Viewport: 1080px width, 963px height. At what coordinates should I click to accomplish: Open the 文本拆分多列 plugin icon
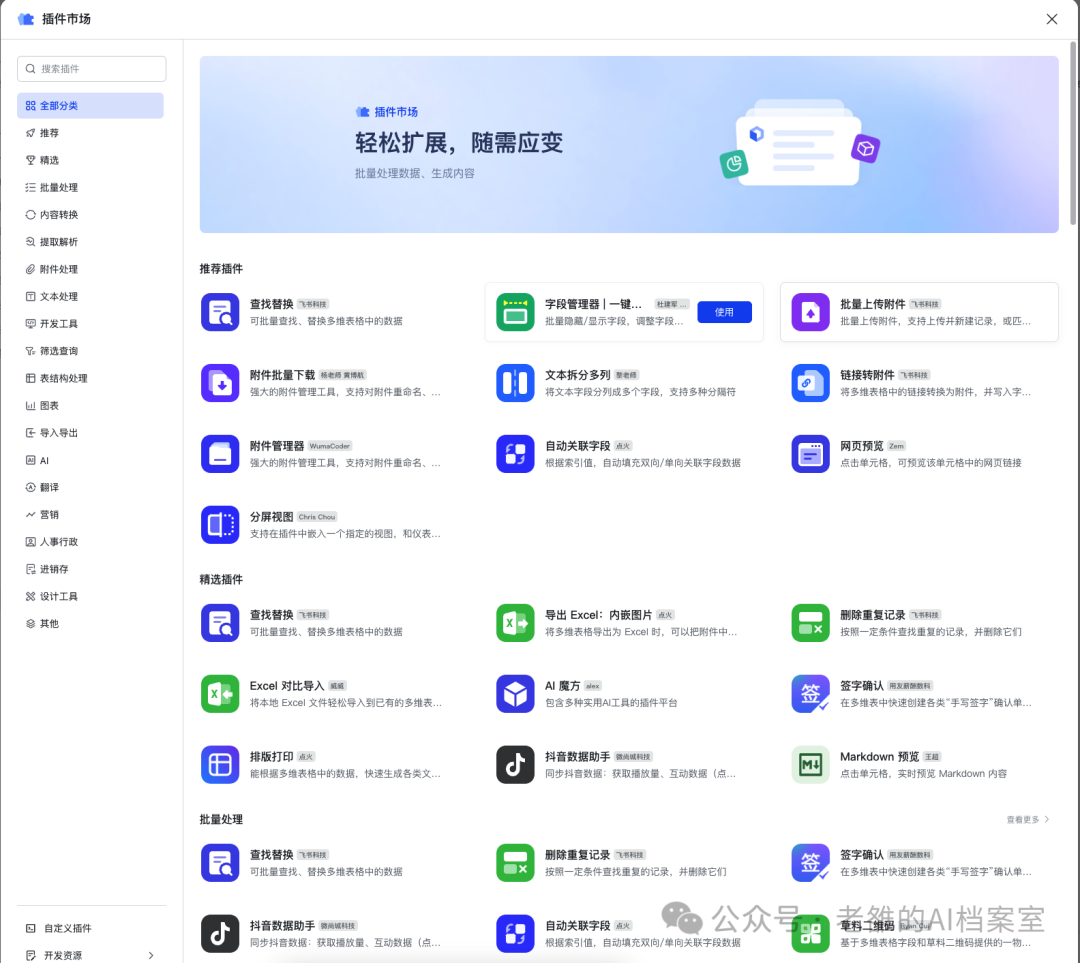[515, 383]
